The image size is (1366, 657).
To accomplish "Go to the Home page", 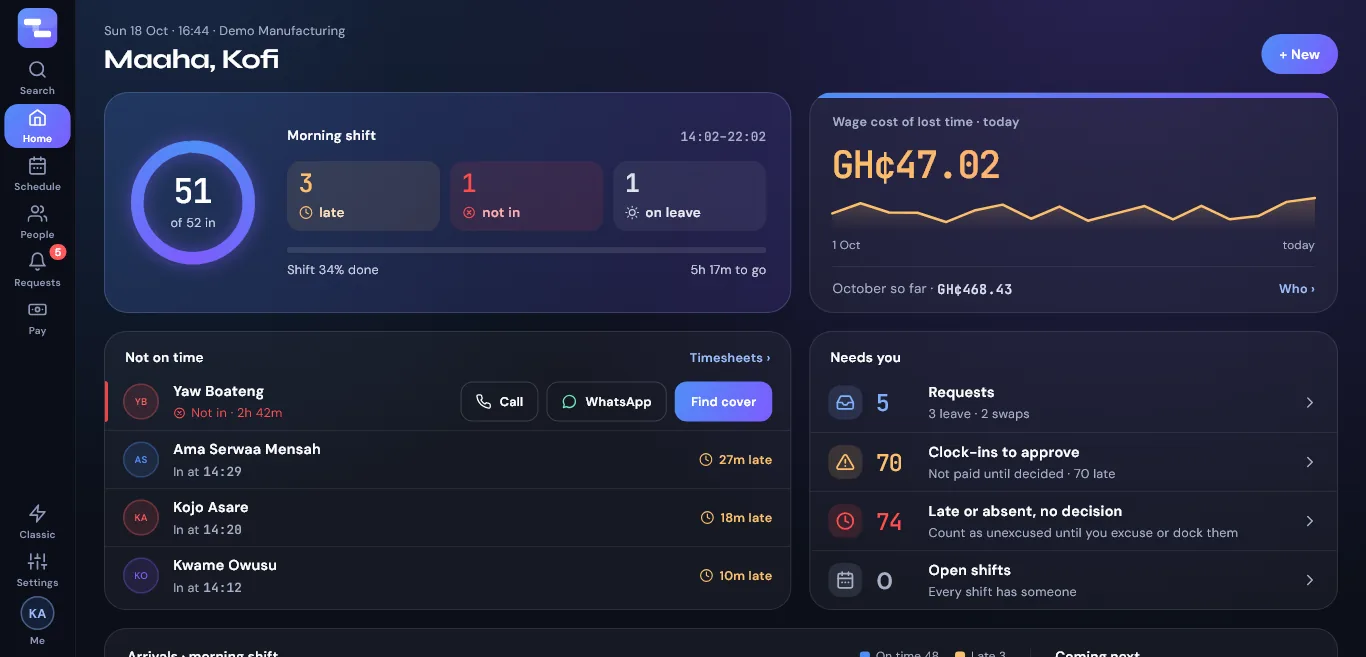I will pyautogui.click(x=37, y=126).
